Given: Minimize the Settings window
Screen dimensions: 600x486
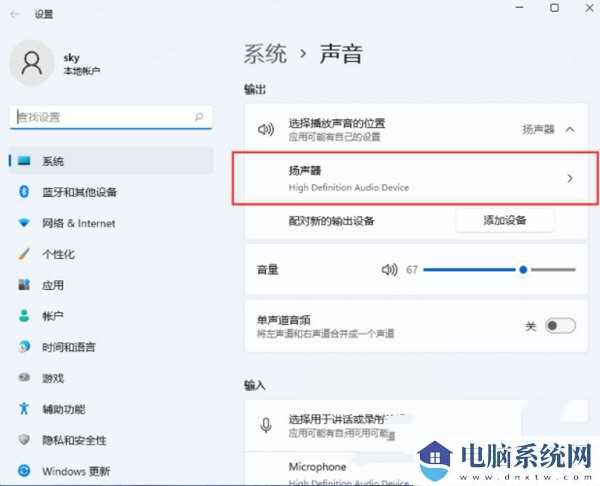Looking at the screenshot, I should tap(520, 7).
